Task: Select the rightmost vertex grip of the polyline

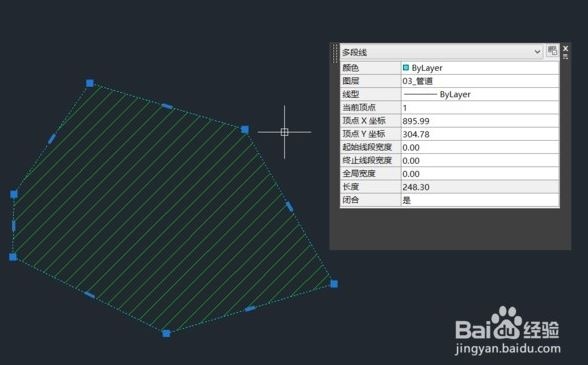Action: pyautogui.click(x=334, y=284)
